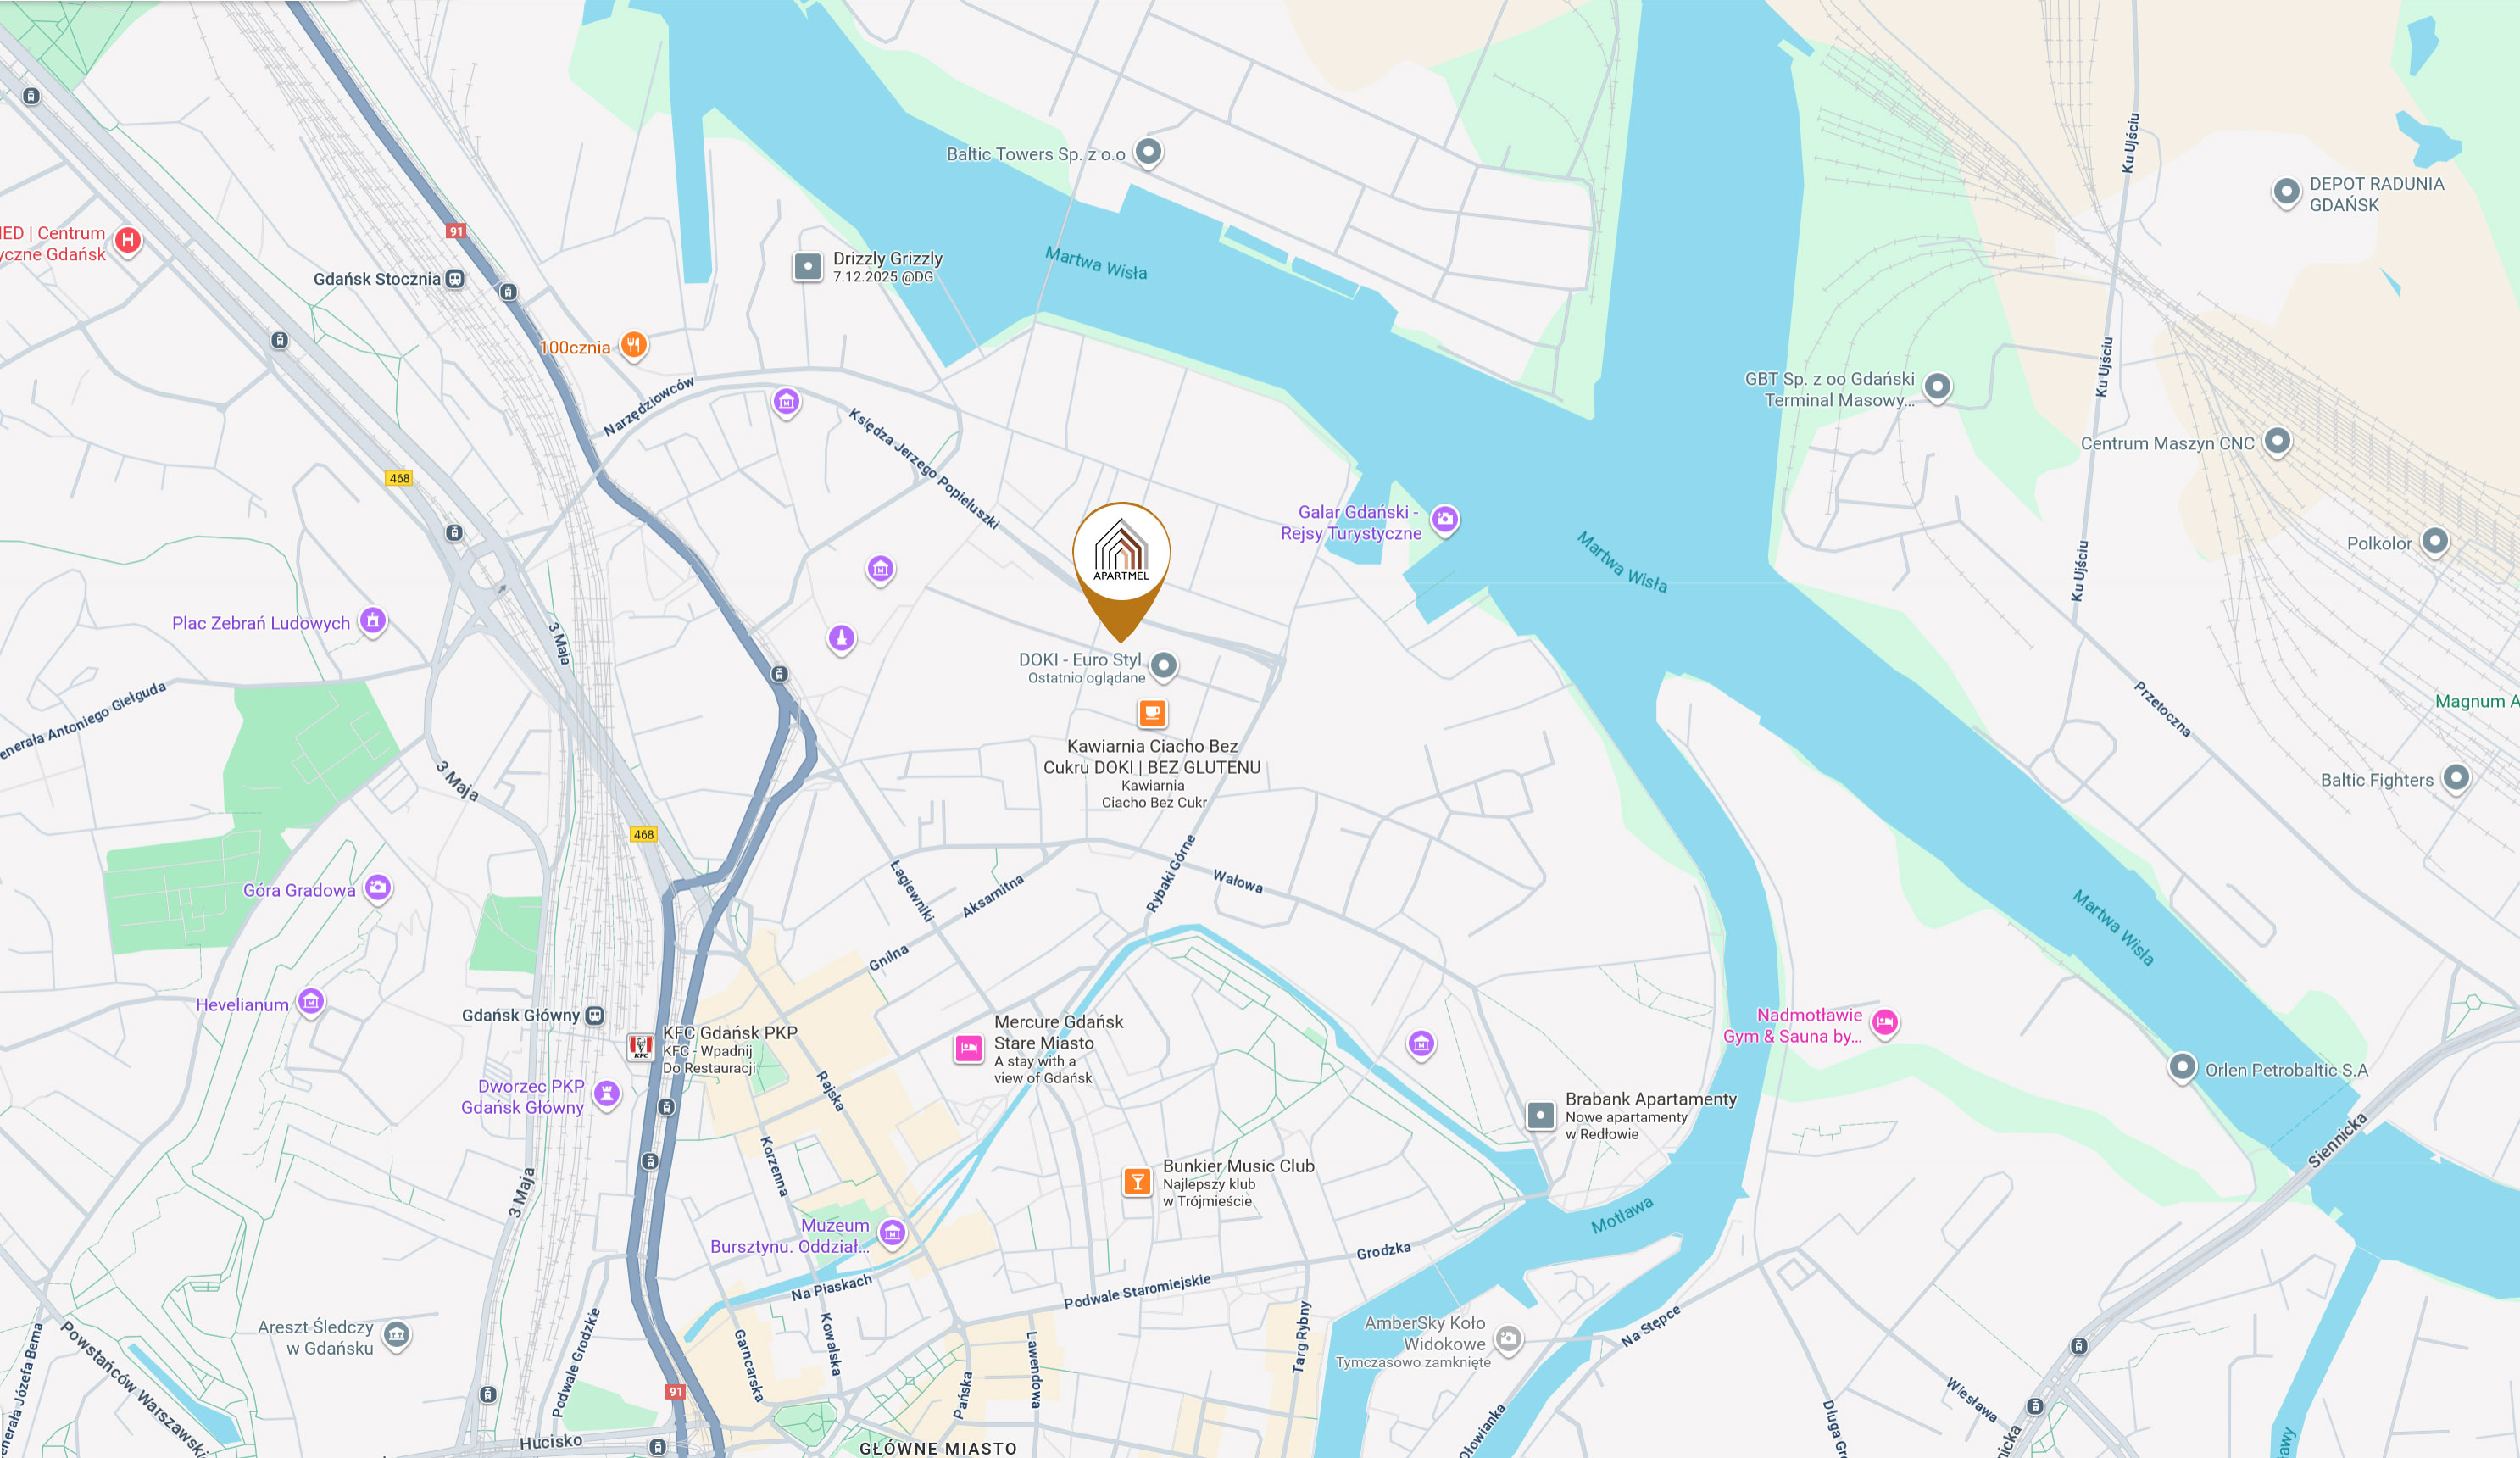Click the Galar Gdański camera marker
2520x1458 pixels.
(x=1445, y=519)
